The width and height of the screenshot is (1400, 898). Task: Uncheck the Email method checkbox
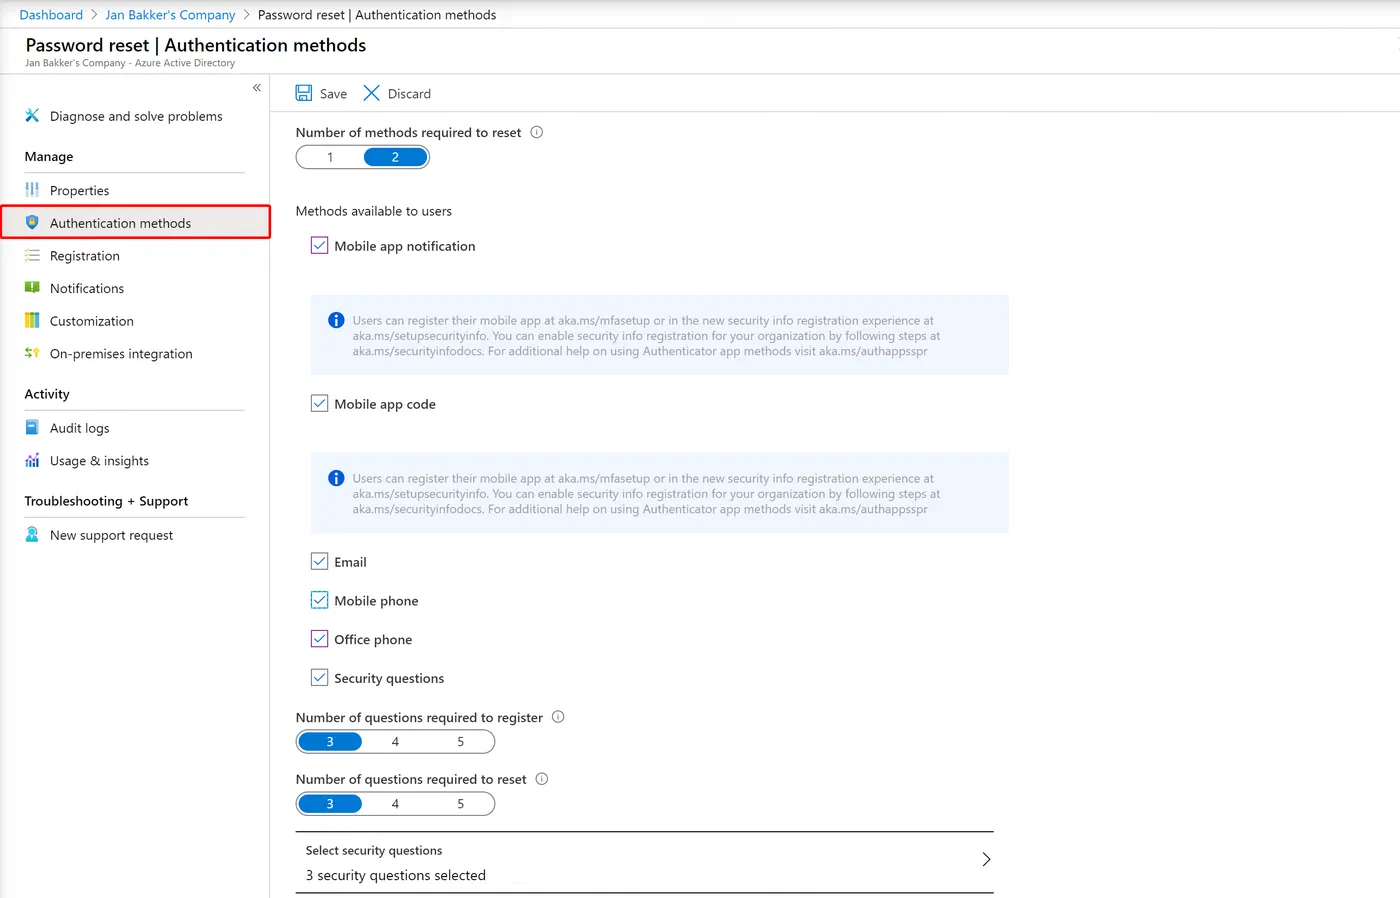[319, 561]
